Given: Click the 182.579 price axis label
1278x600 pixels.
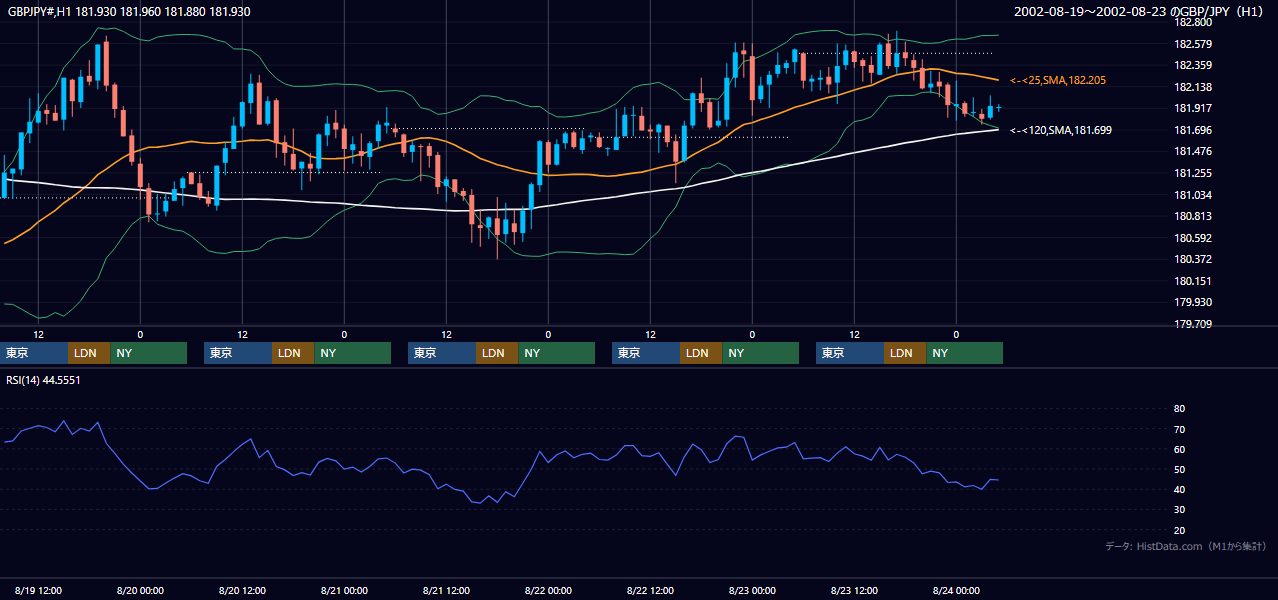Looking at the screenshot, I should [x=1193, y=44].
